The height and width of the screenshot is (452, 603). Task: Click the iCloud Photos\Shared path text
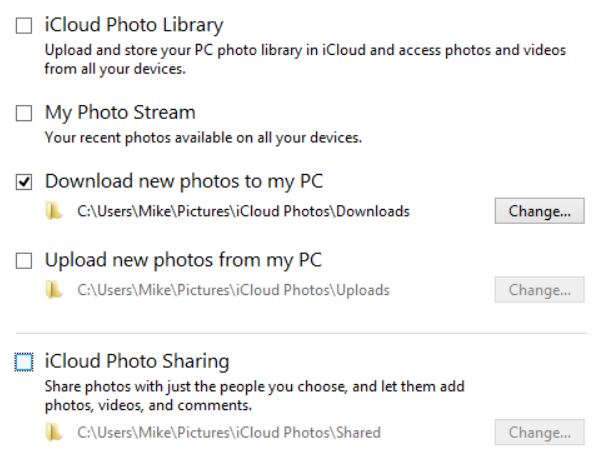click(228, 433)
